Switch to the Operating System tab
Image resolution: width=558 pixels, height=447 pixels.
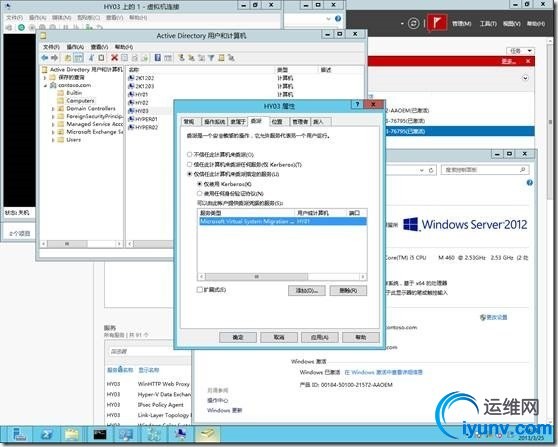(x=215, y=122)
